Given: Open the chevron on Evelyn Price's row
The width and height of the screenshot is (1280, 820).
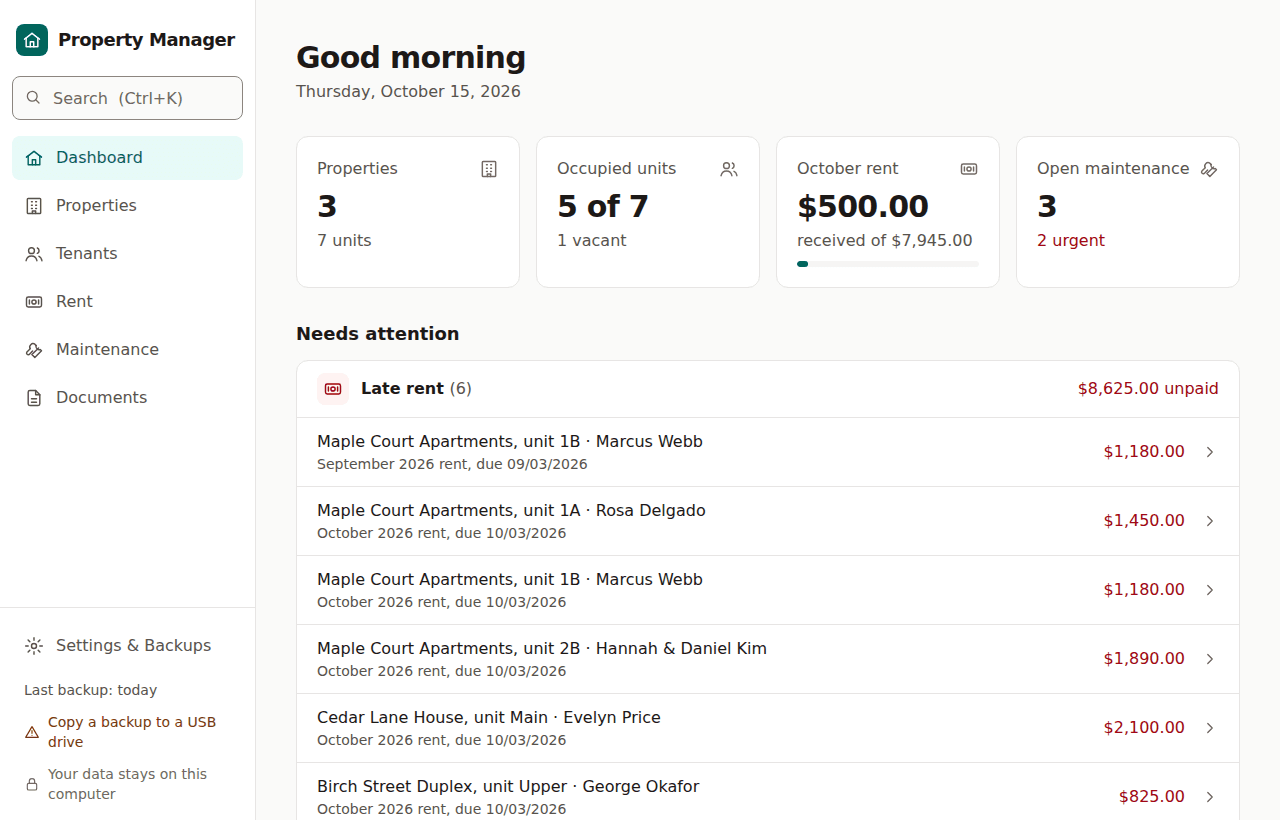Looking at the screenshot, I should (1210, 728).
